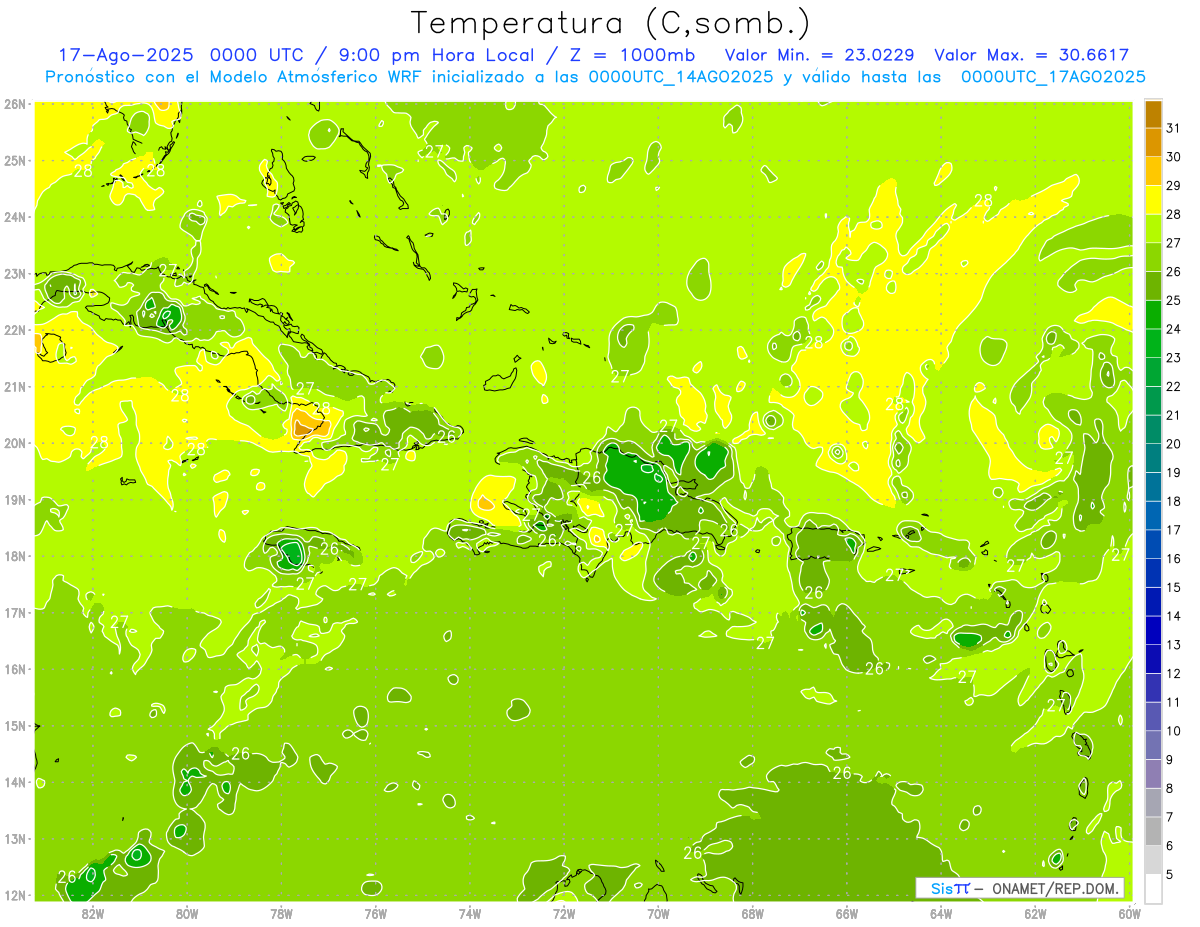Click the '0000UTC_17AGO2025' valid-until timestamp
The height and width of the screenshot is (927, 1200).
pos(1053,77)
